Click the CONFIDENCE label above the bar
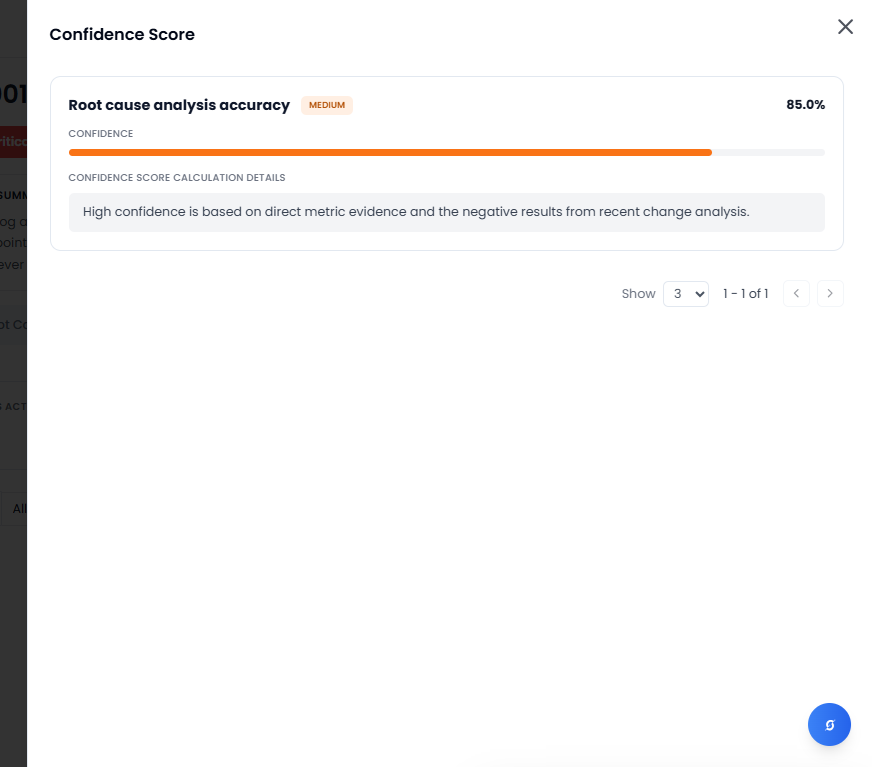Viewport: 872px width, 767px height. pyautogui.click(x=101, y=134)
